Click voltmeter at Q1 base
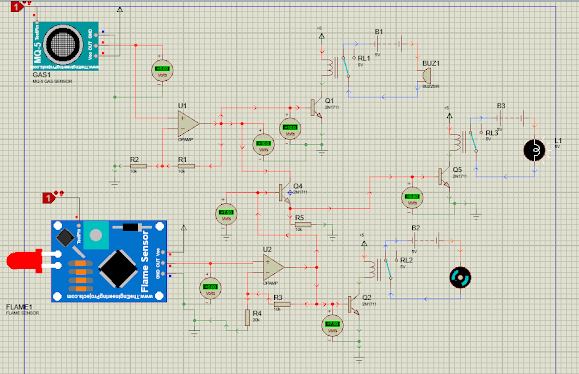The width and height of the screenshot is (579, 374). coord(290,128)
